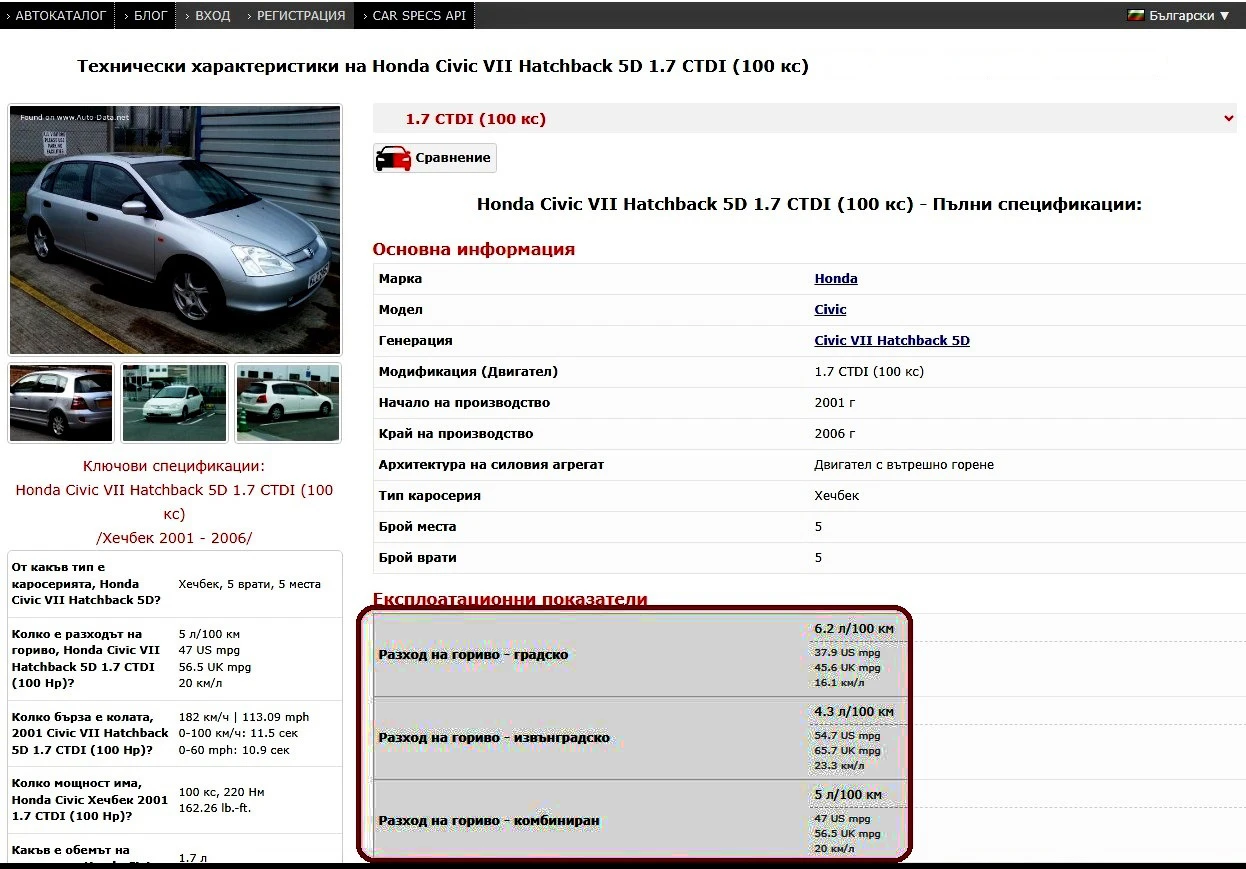
Task: Open the large silver Honda Civic photo
Action: pyautogui.click(x=175, y=230)
